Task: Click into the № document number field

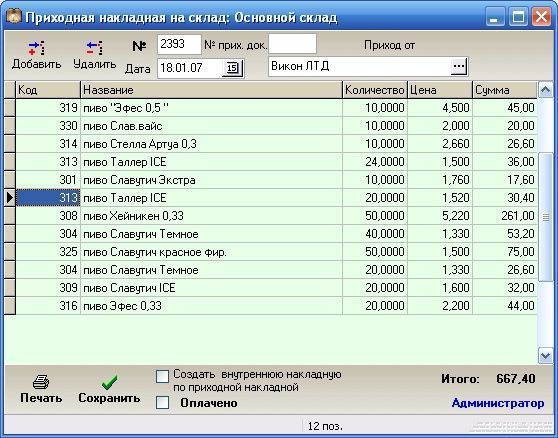Action: click(179, 44)
